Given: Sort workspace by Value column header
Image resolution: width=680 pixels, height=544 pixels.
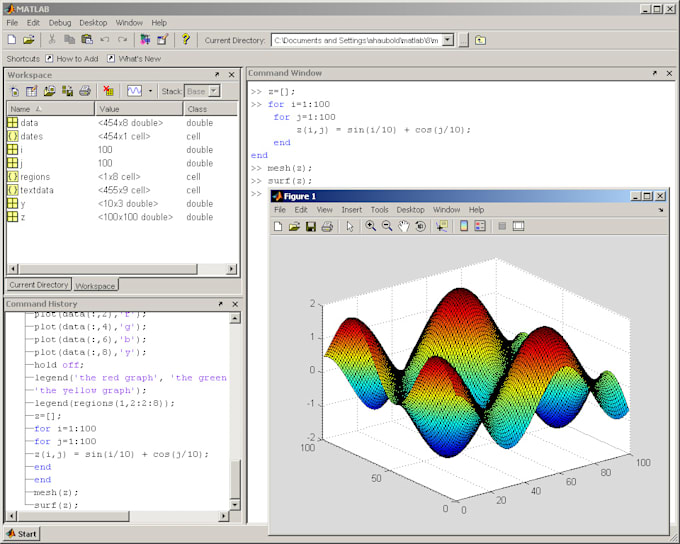Looking at the screenshot, I should coord(139,109).
